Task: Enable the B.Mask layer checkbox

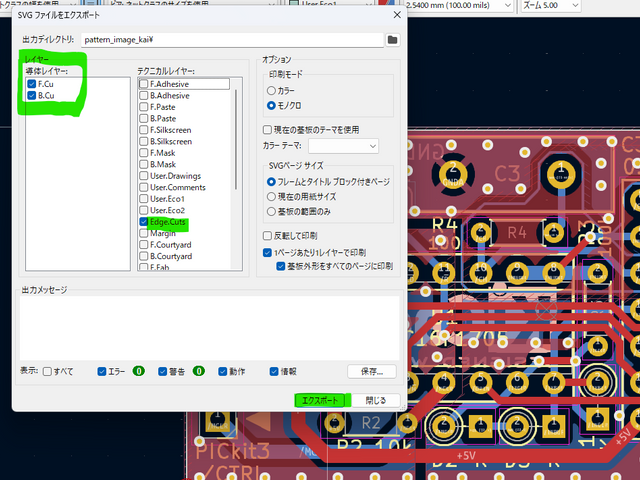Action: (144, 165)
